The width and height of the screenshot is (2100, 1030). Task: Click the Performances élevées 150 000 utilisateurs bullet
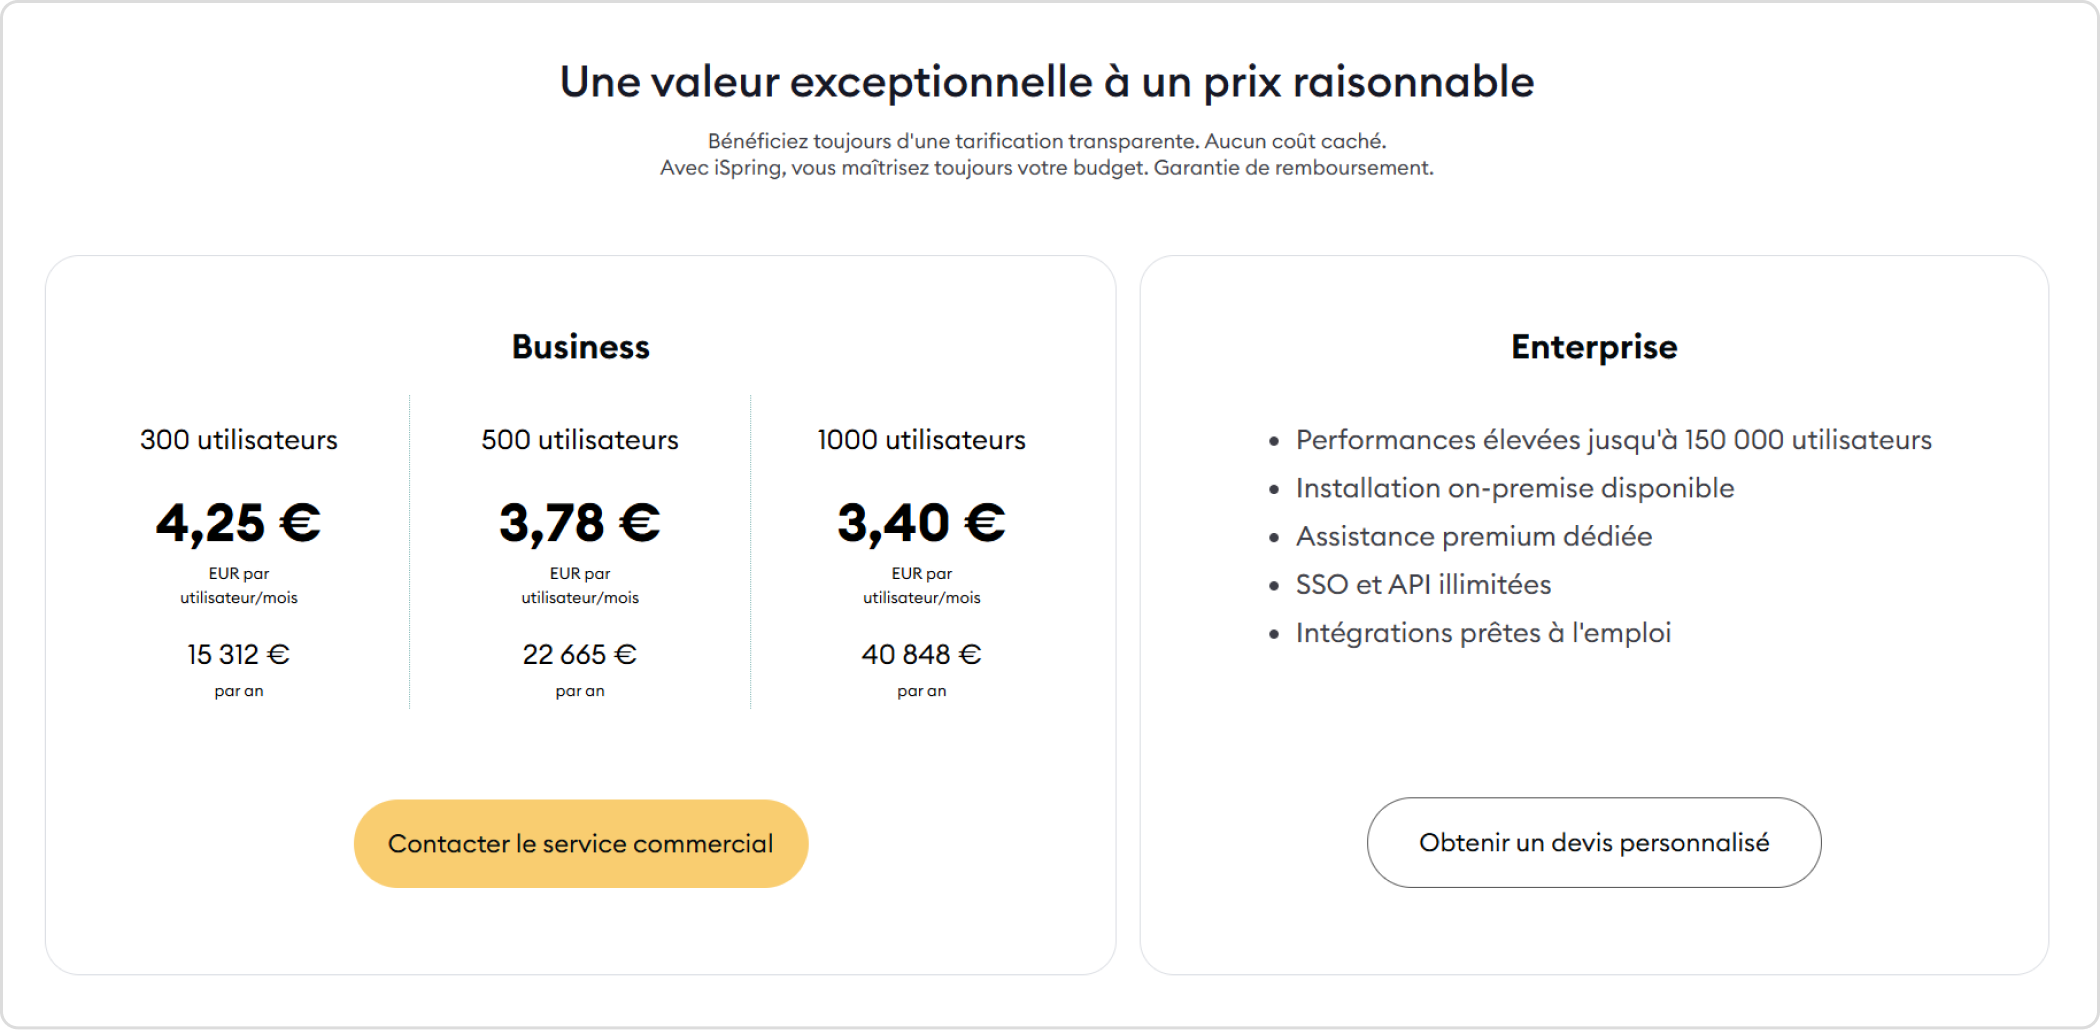pos(1613,439)
